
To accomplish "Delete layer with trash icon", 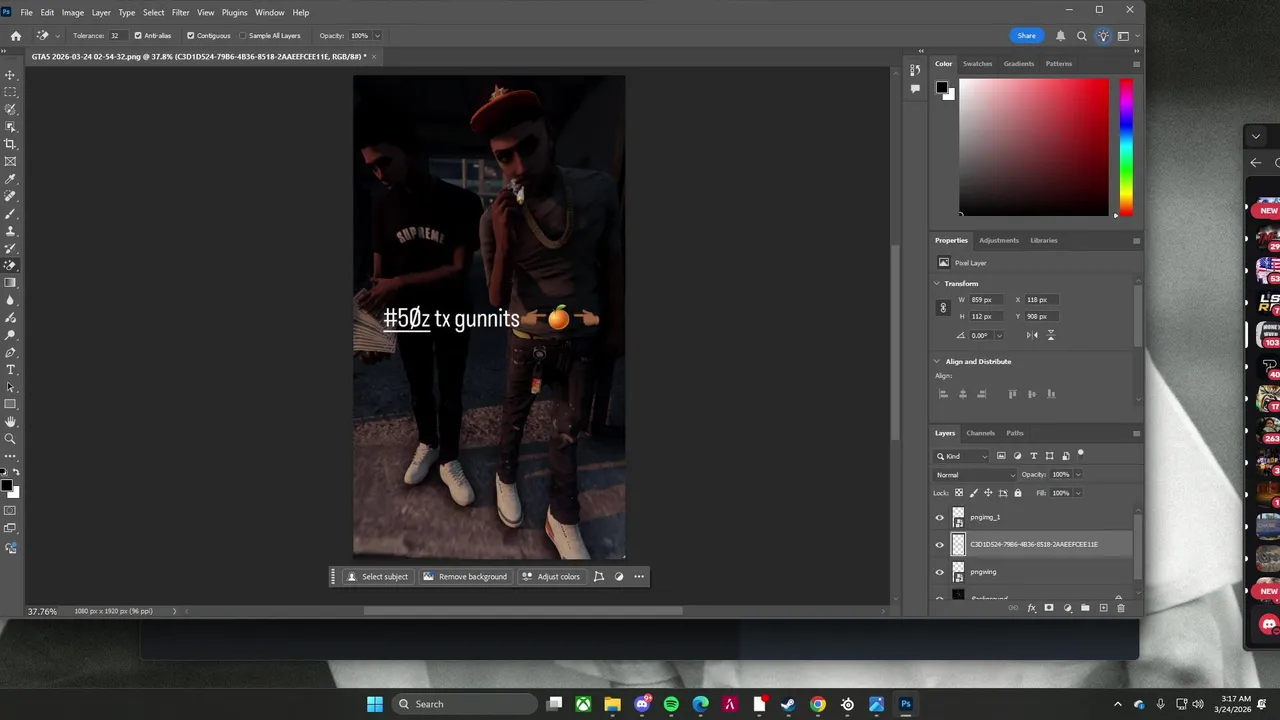I will (1120, 608).
